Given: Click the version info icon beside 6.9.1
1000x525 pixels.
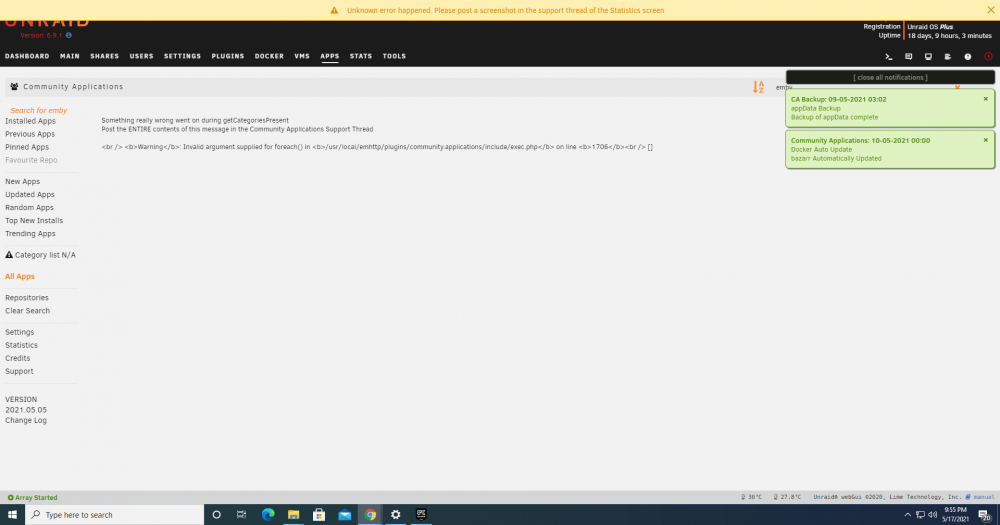Looking at the screenshot, I should (x=69, y=35).
